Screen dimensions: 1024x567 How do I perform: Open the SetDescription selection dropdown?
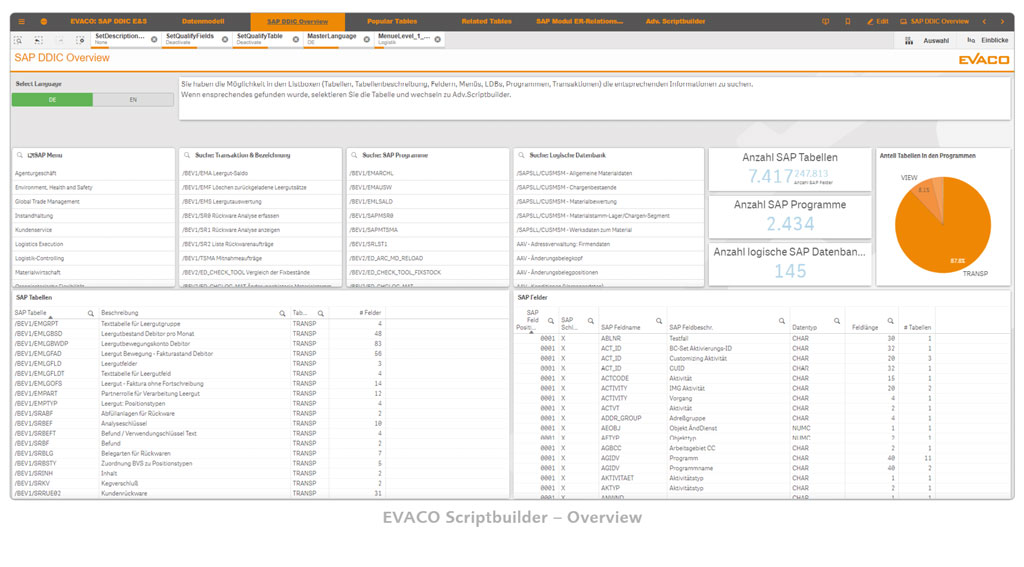[120, 39]
